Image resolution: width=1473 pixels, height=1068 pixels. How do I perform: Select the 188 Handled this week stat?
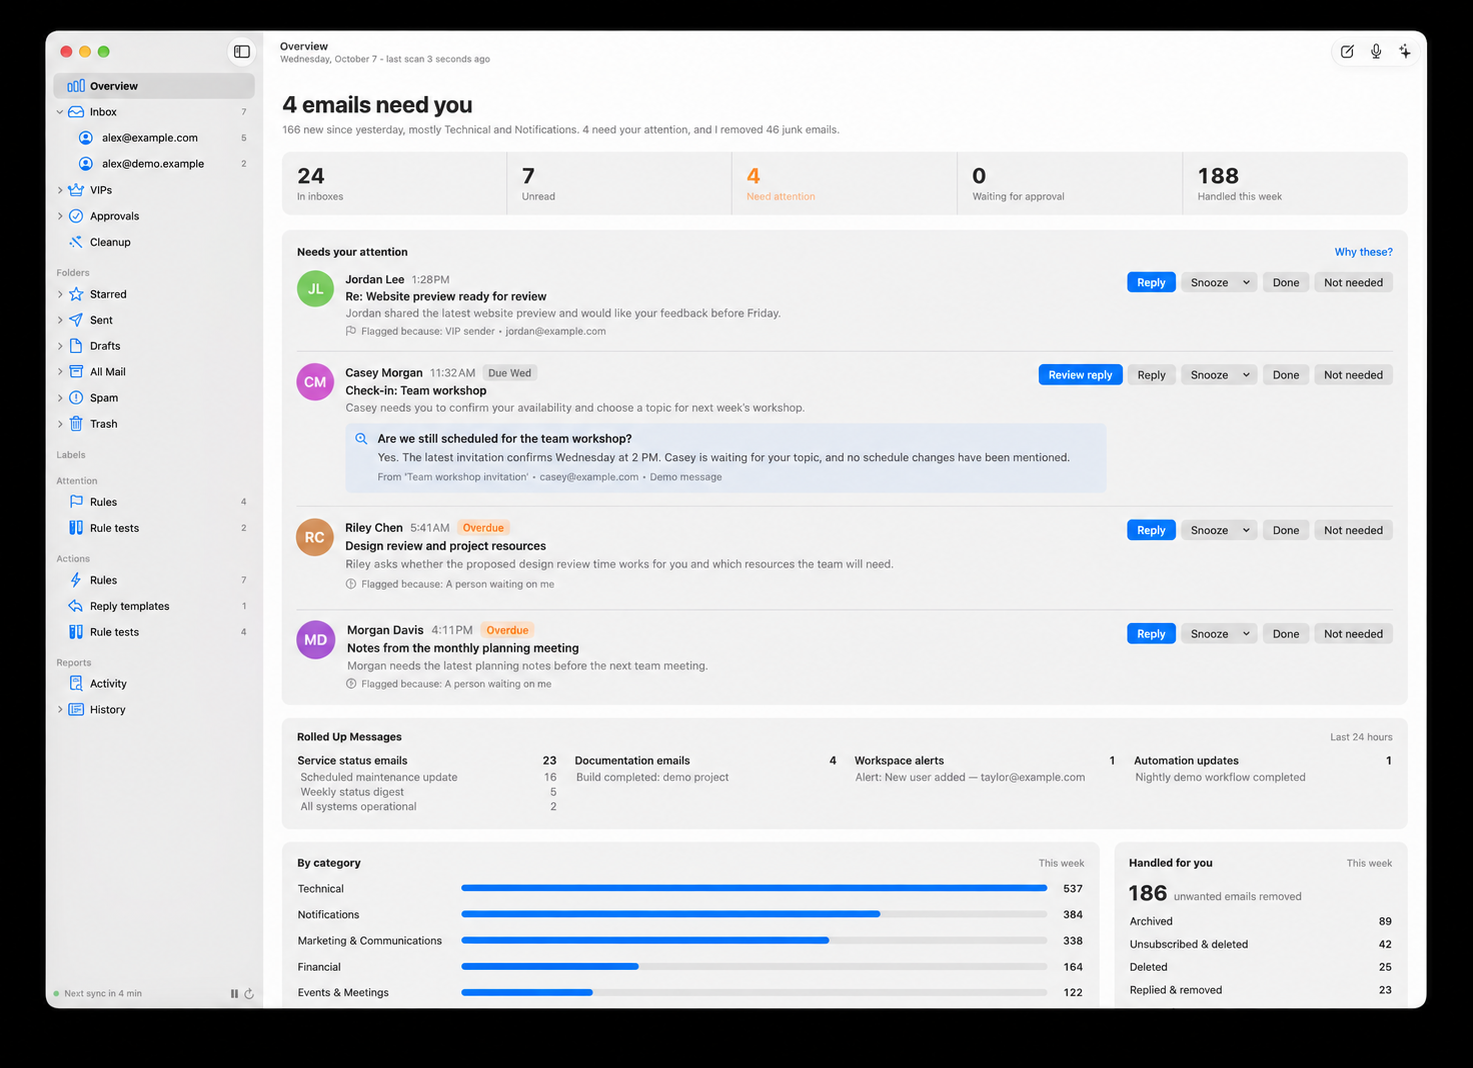pos(1295,184)
